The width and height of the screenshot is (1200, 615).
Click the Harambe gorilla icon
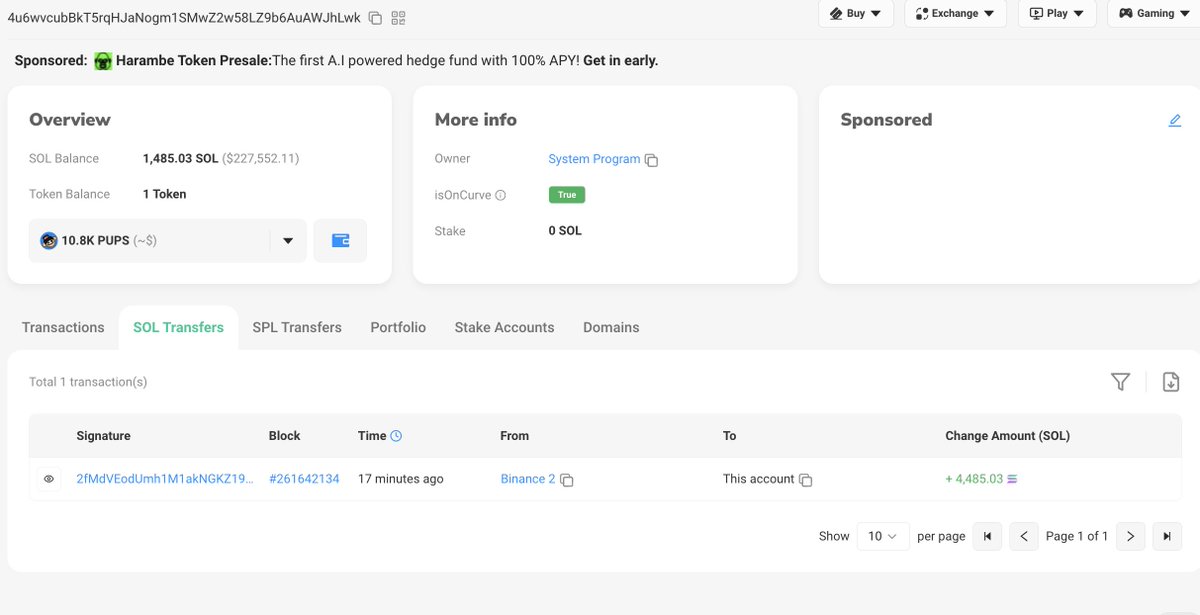coord(103,61)
